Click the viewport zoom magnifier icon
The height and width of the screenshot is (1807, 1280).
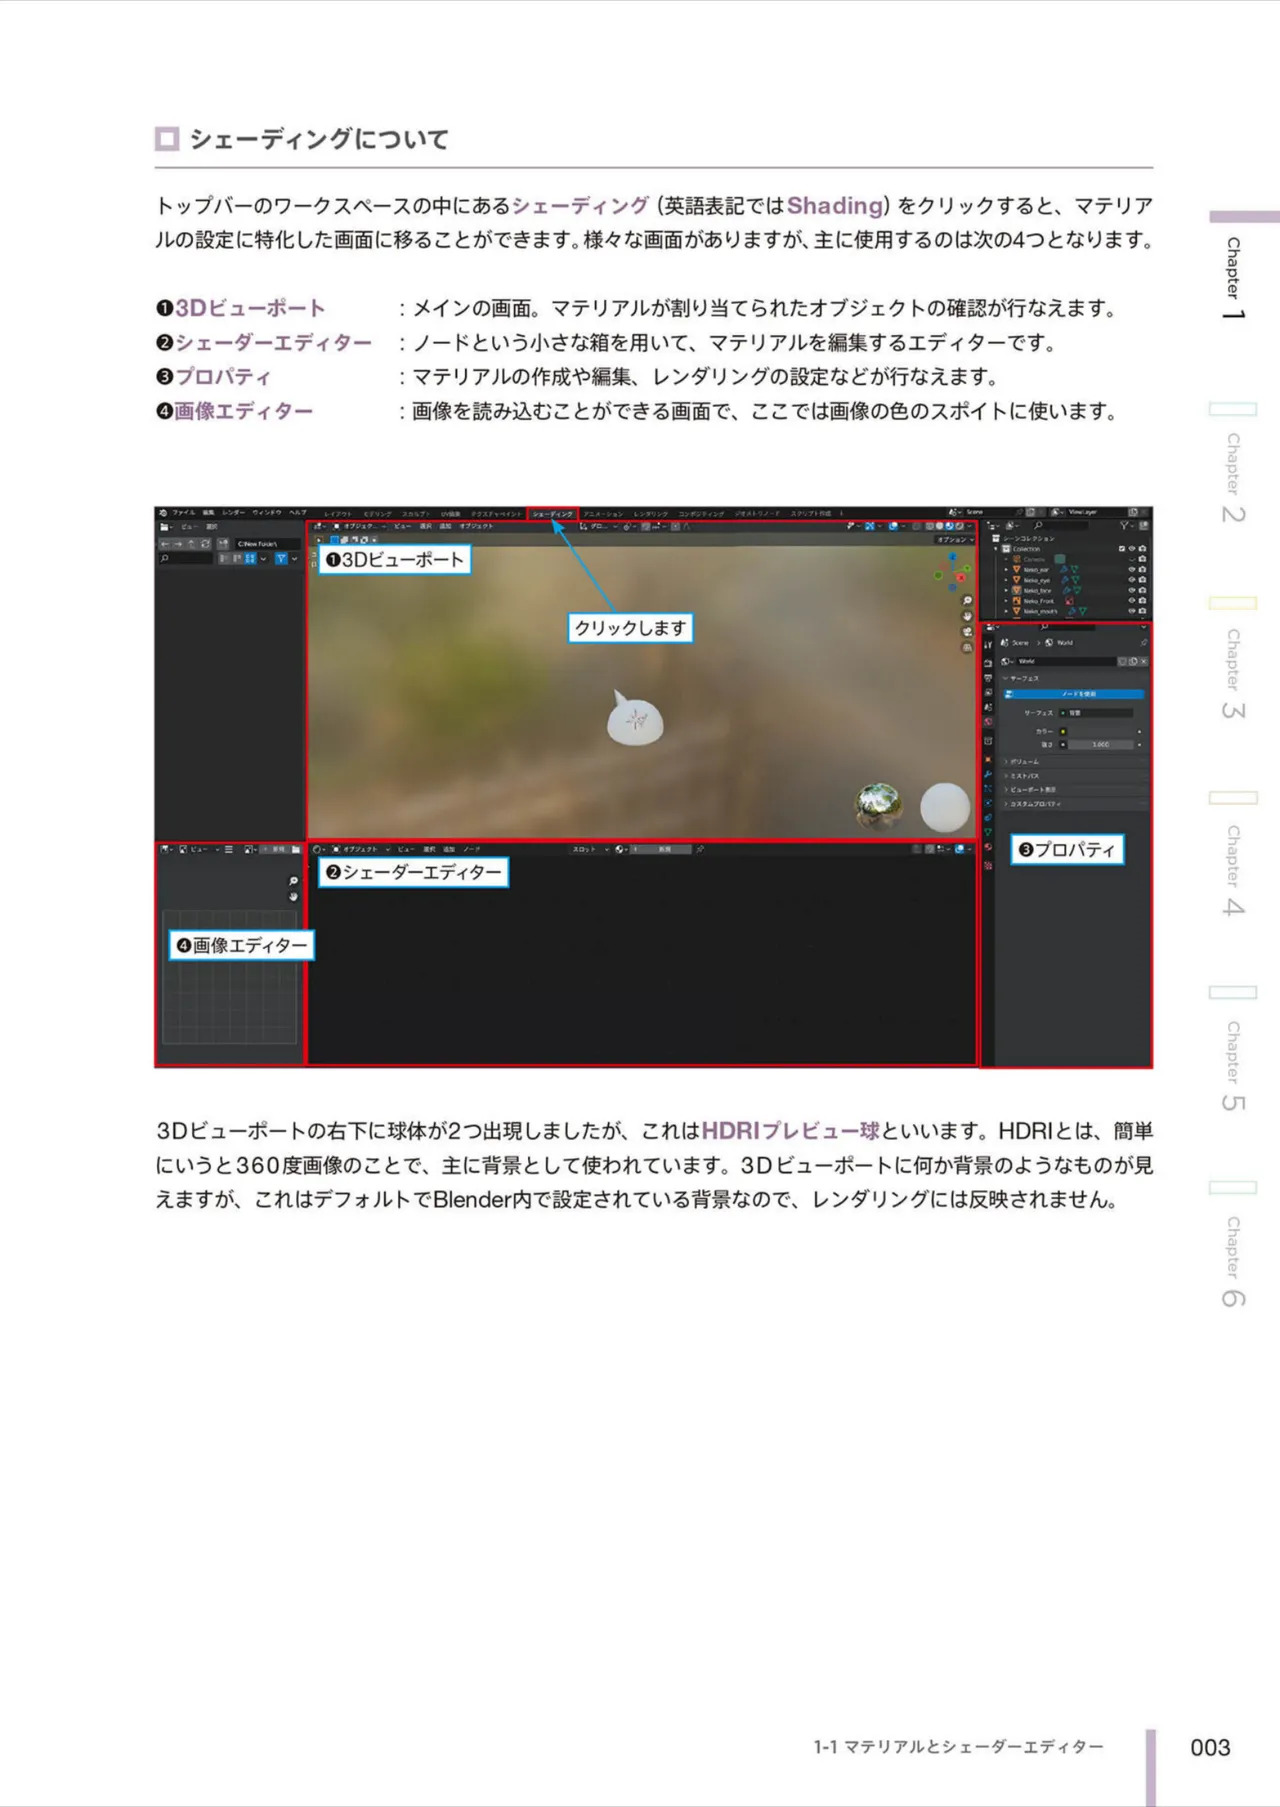(x=967, y=600)
